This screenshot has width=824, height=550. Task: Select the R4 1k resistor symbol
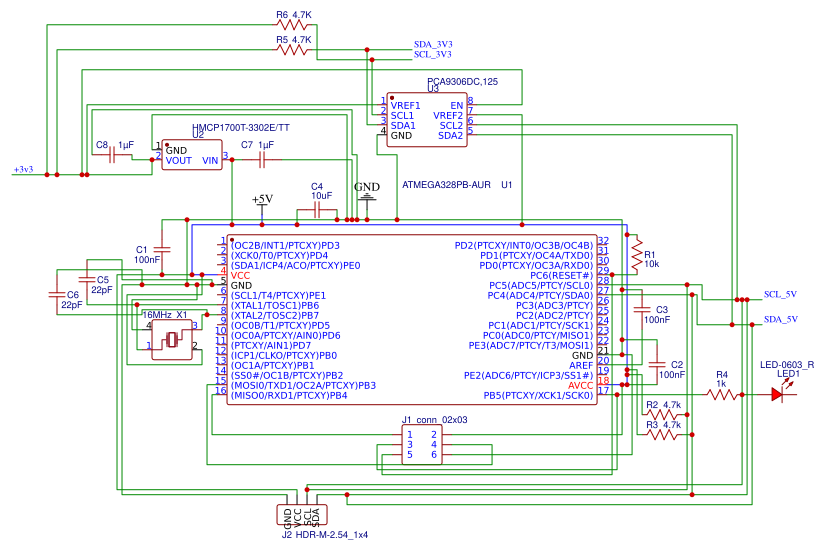pos(723,395)
